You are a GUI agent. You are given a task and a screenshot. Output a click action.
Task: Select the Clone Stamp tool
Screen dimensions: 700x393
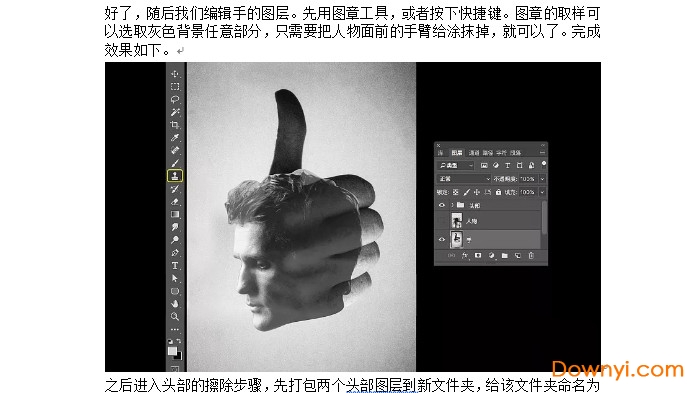tap(175, 176)
